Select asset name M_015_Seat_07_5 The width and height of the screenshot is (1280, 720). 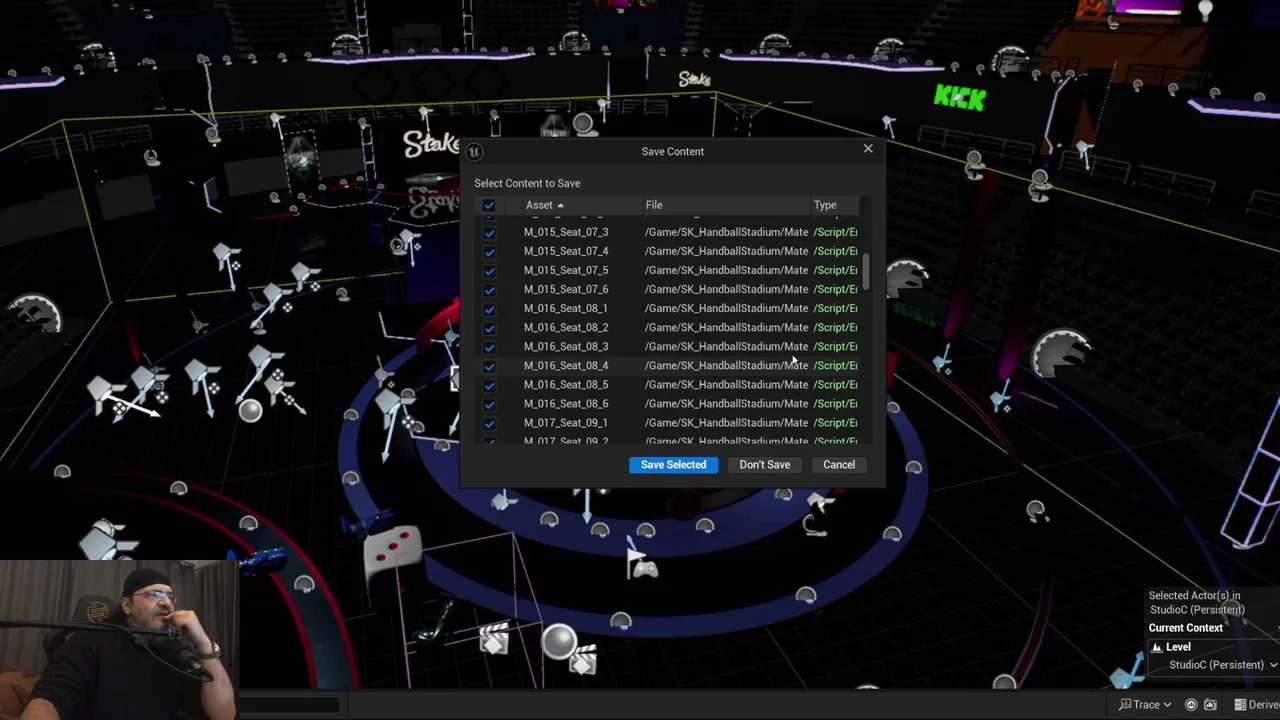click(x=566, y=270)
